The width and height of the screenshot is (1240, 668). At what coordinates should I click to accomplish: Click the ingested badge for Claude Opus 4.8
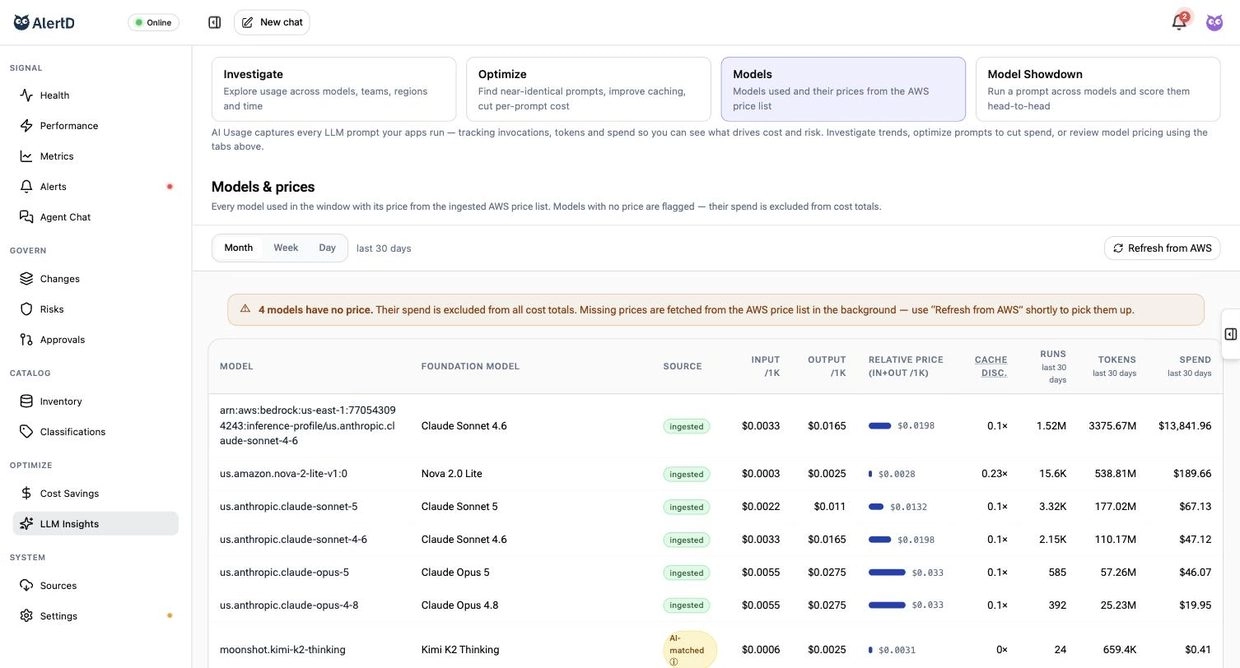click(686, 605)
